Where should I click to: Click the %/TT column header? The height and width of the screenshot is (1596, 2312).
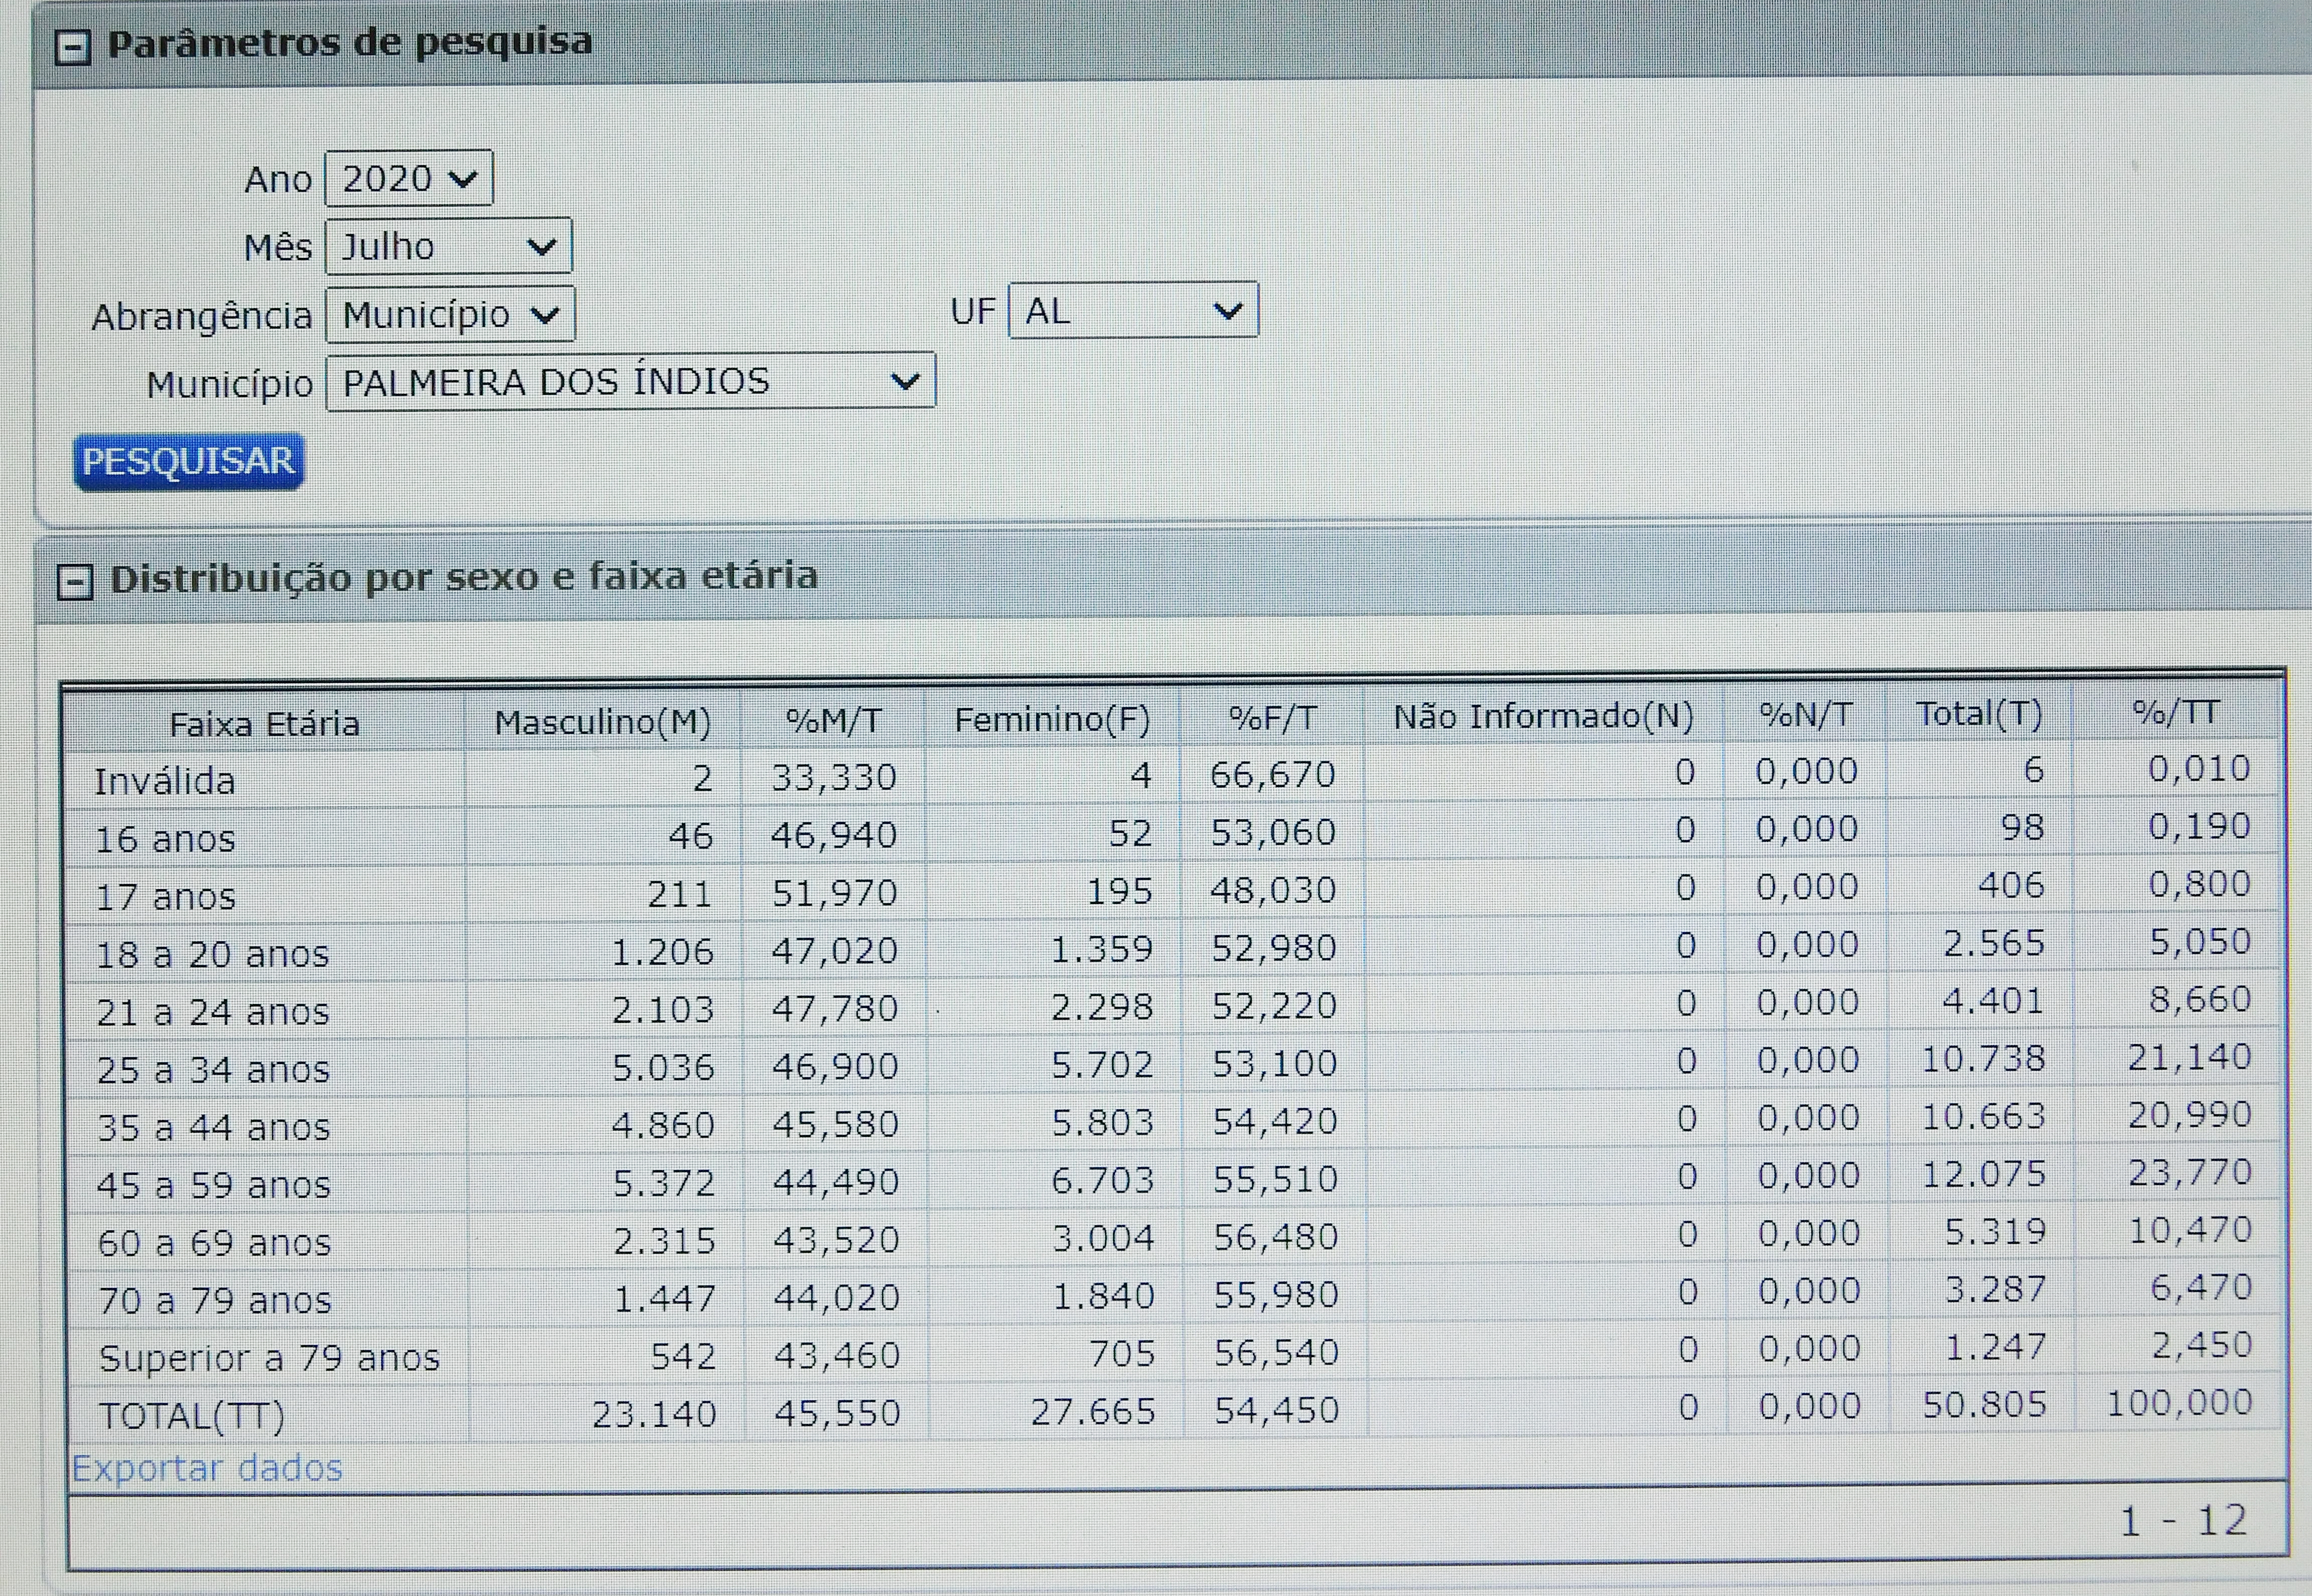click(2176, 712)
